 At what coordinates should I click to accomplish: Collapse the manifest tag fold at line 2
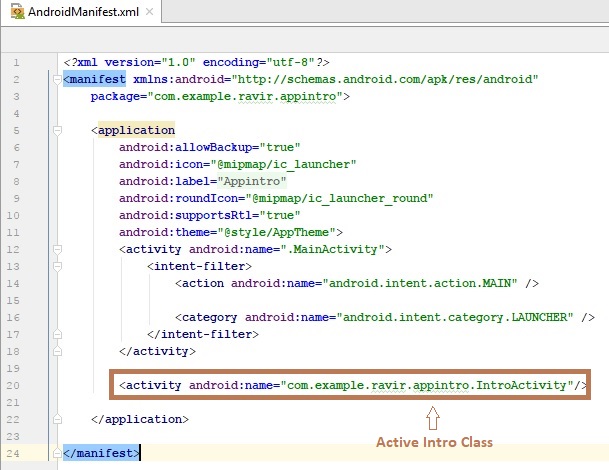(57, 80)
